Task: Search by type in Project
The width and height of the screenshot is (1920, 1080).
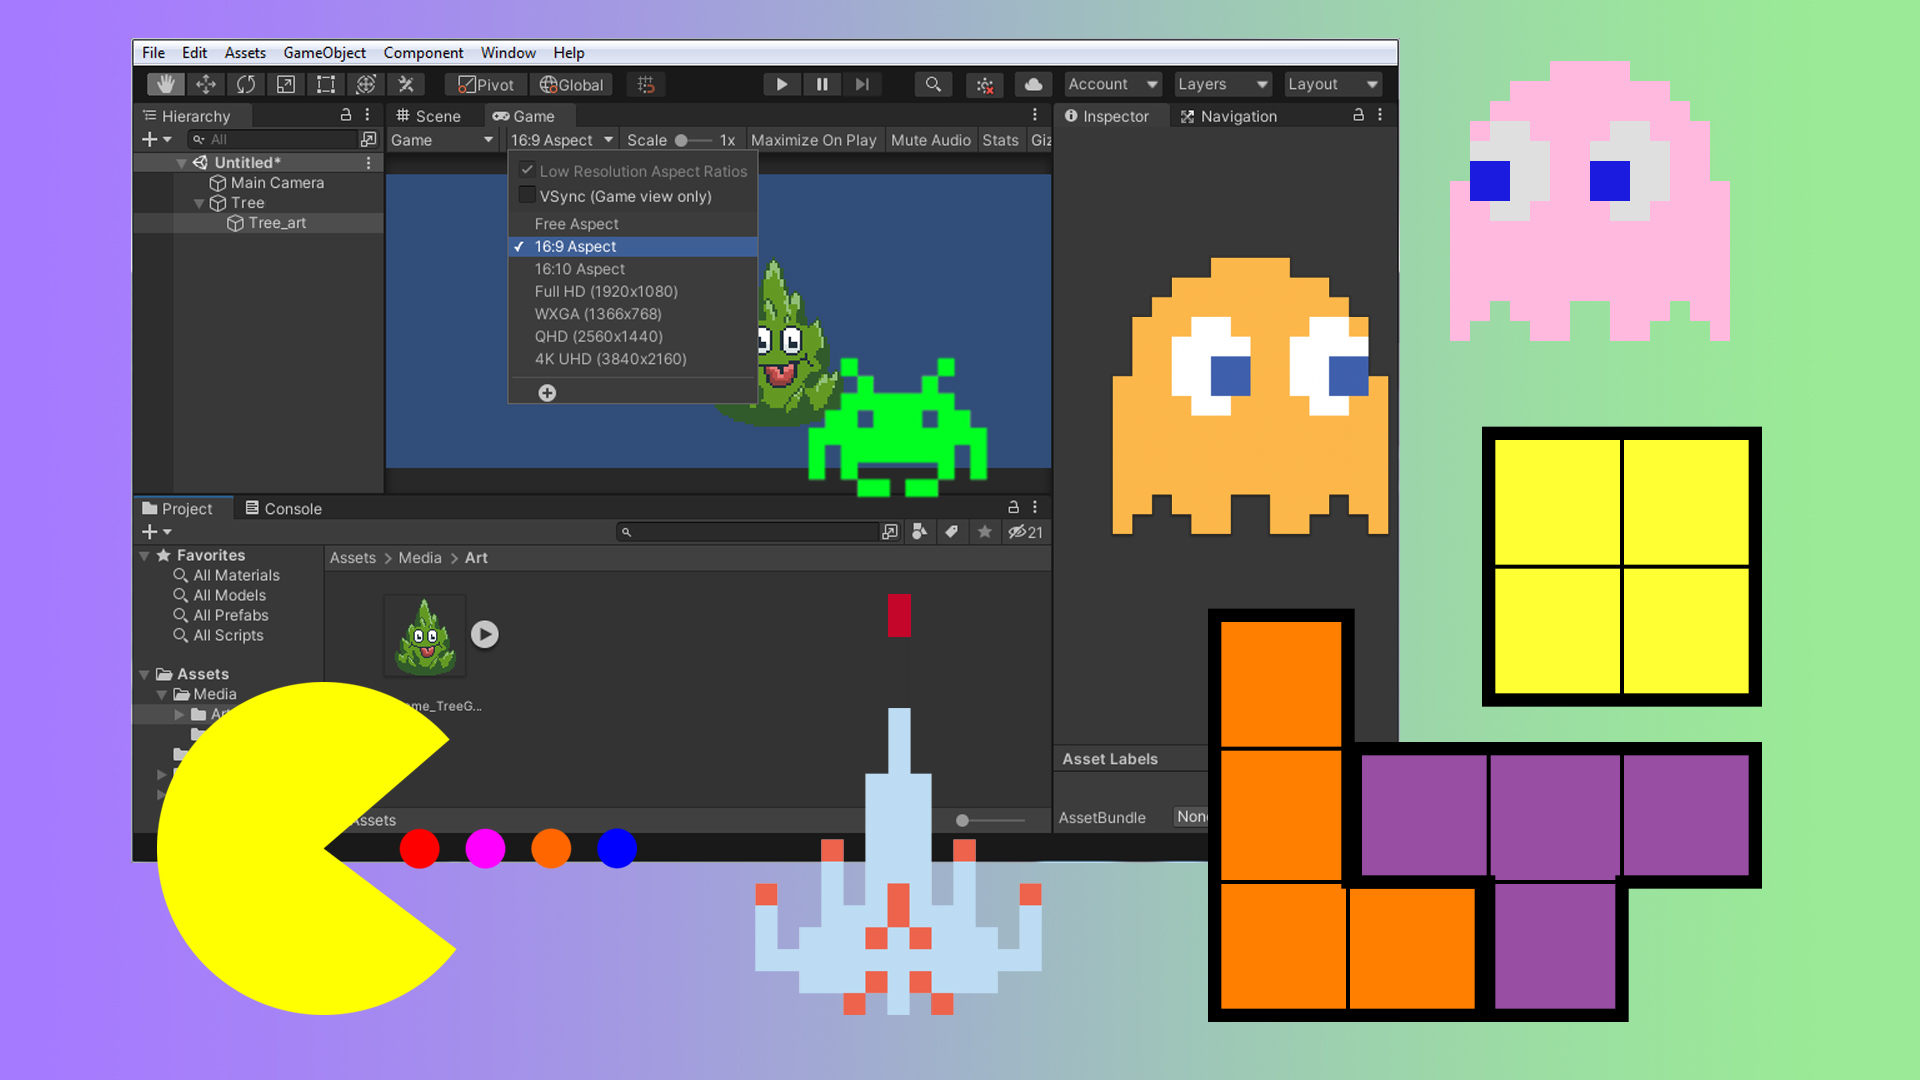Action: point(920,532)
